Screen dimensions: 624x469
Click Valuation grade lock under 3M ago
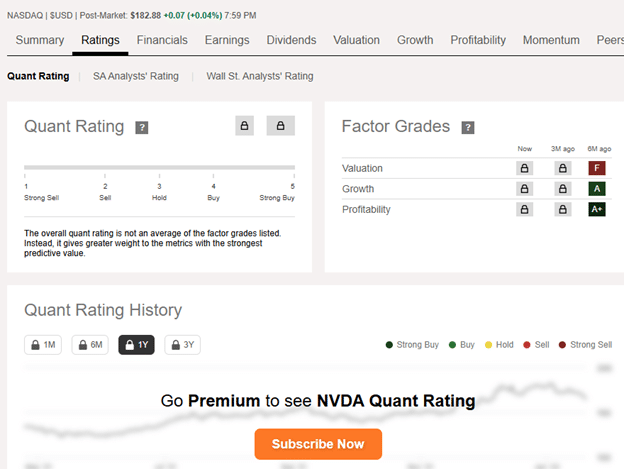(x=563, y=168)
